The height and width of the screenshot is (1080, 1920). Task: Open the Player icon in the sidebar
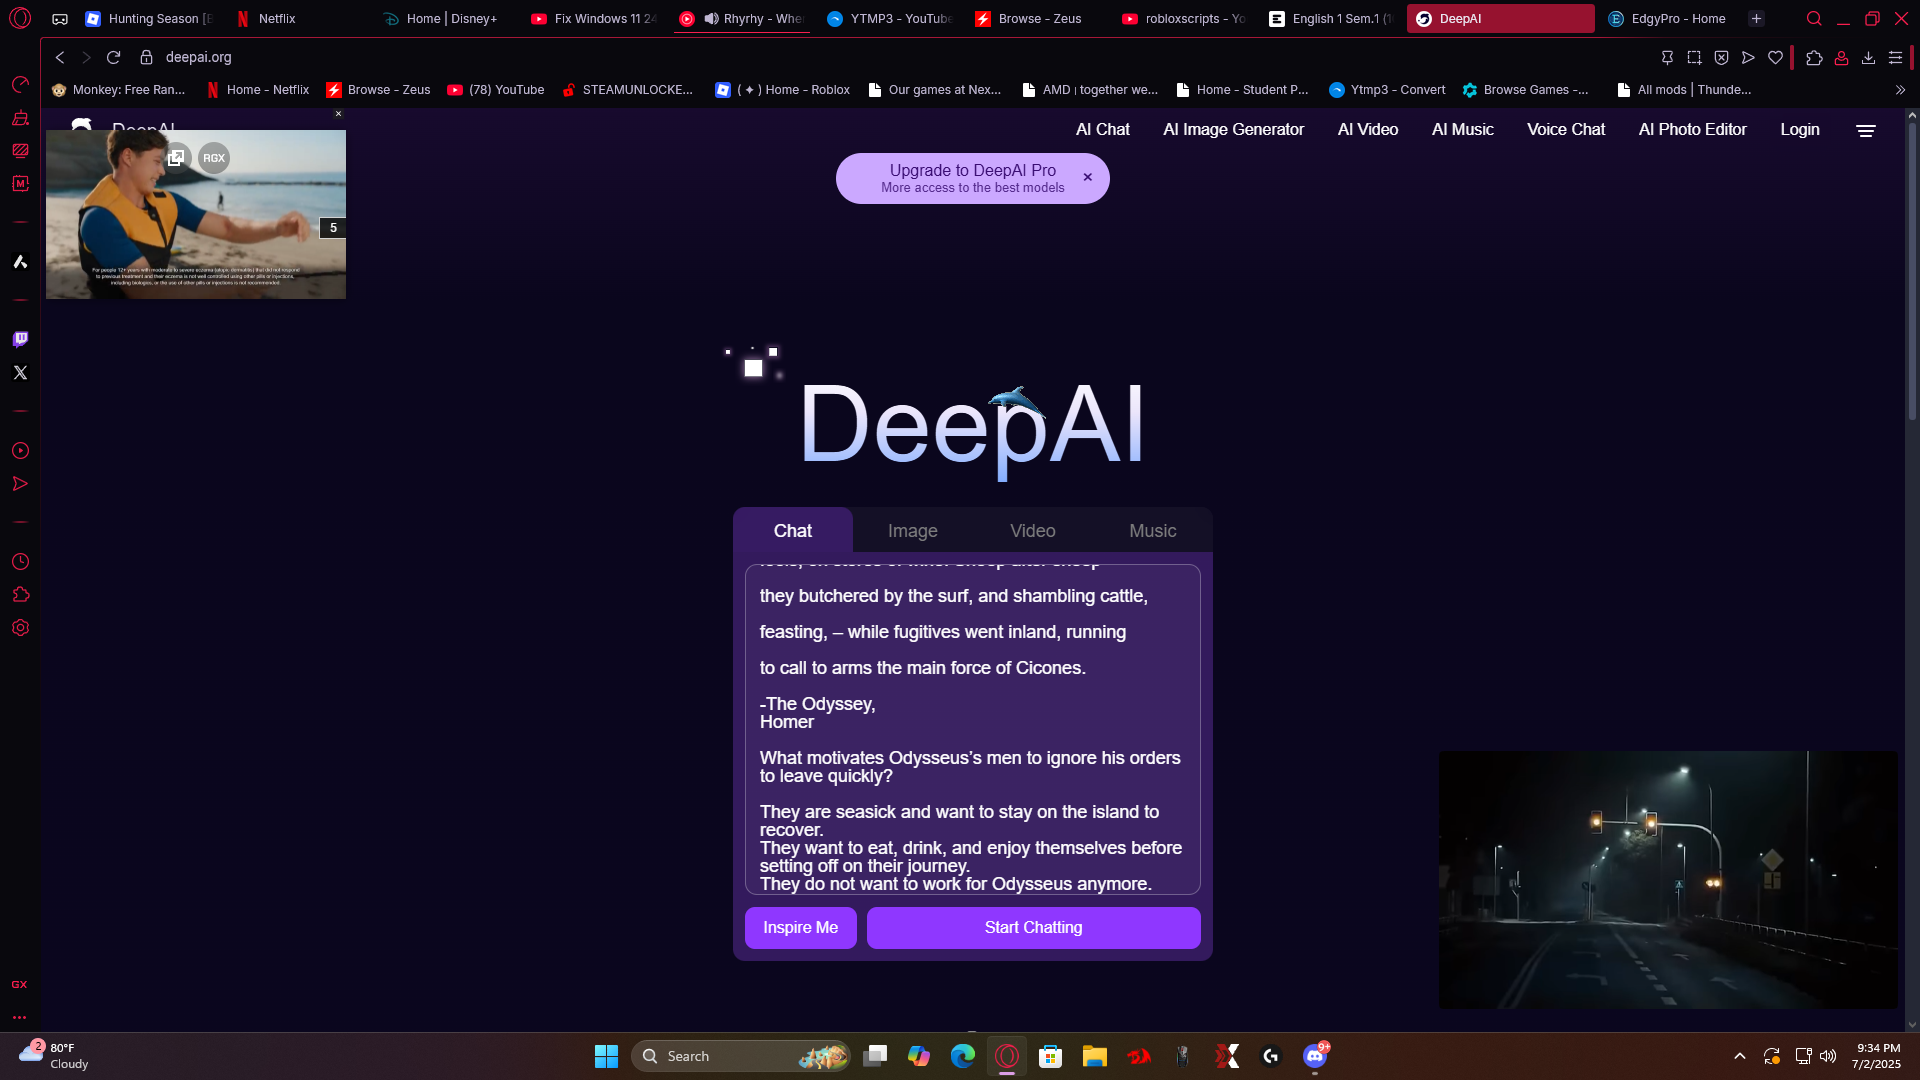coord(20,451)
